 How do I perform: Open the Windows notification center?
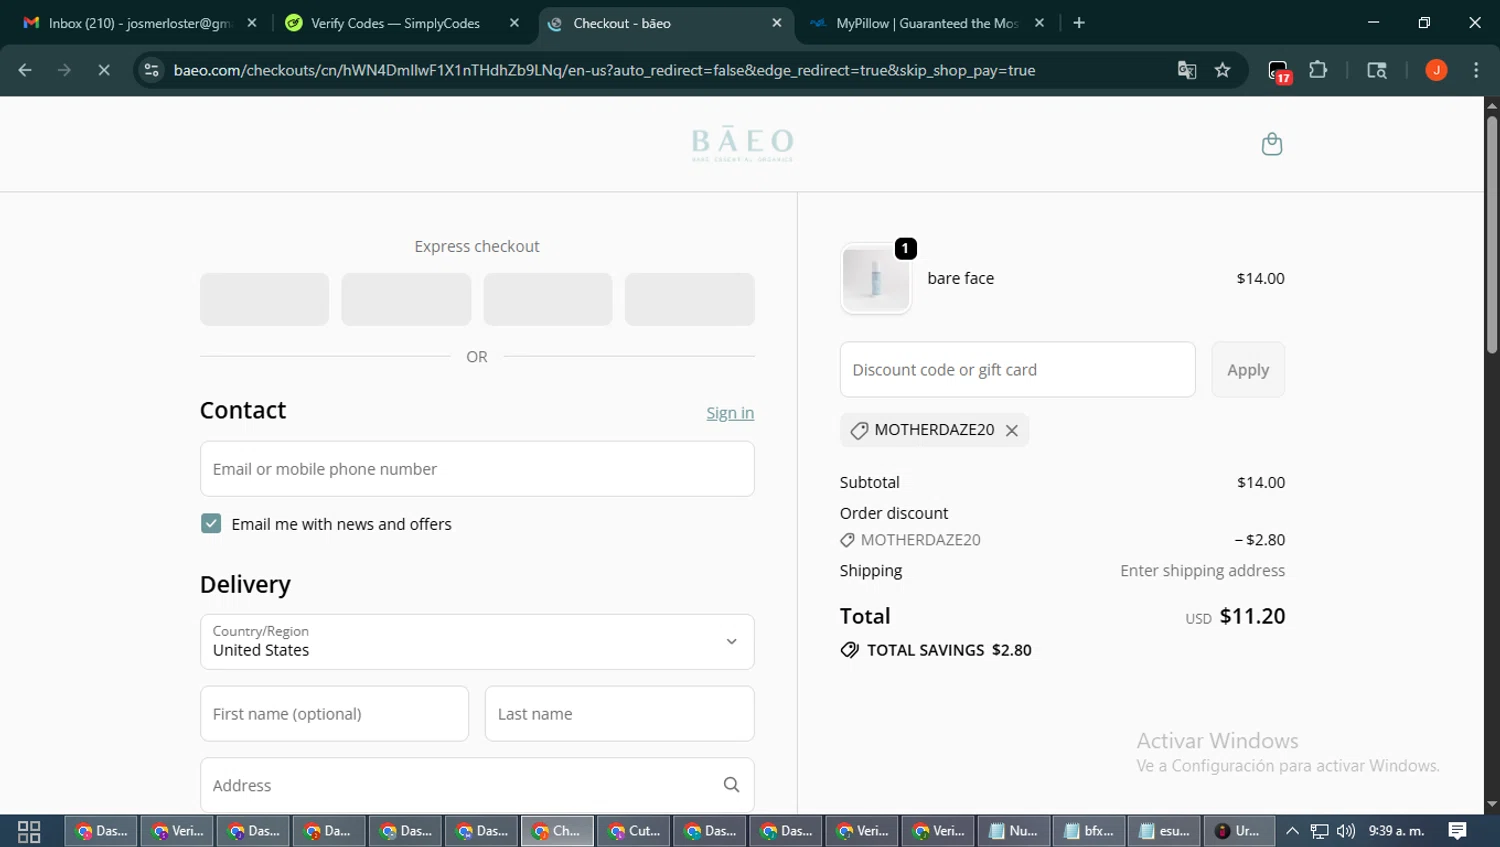point(1458,831)
